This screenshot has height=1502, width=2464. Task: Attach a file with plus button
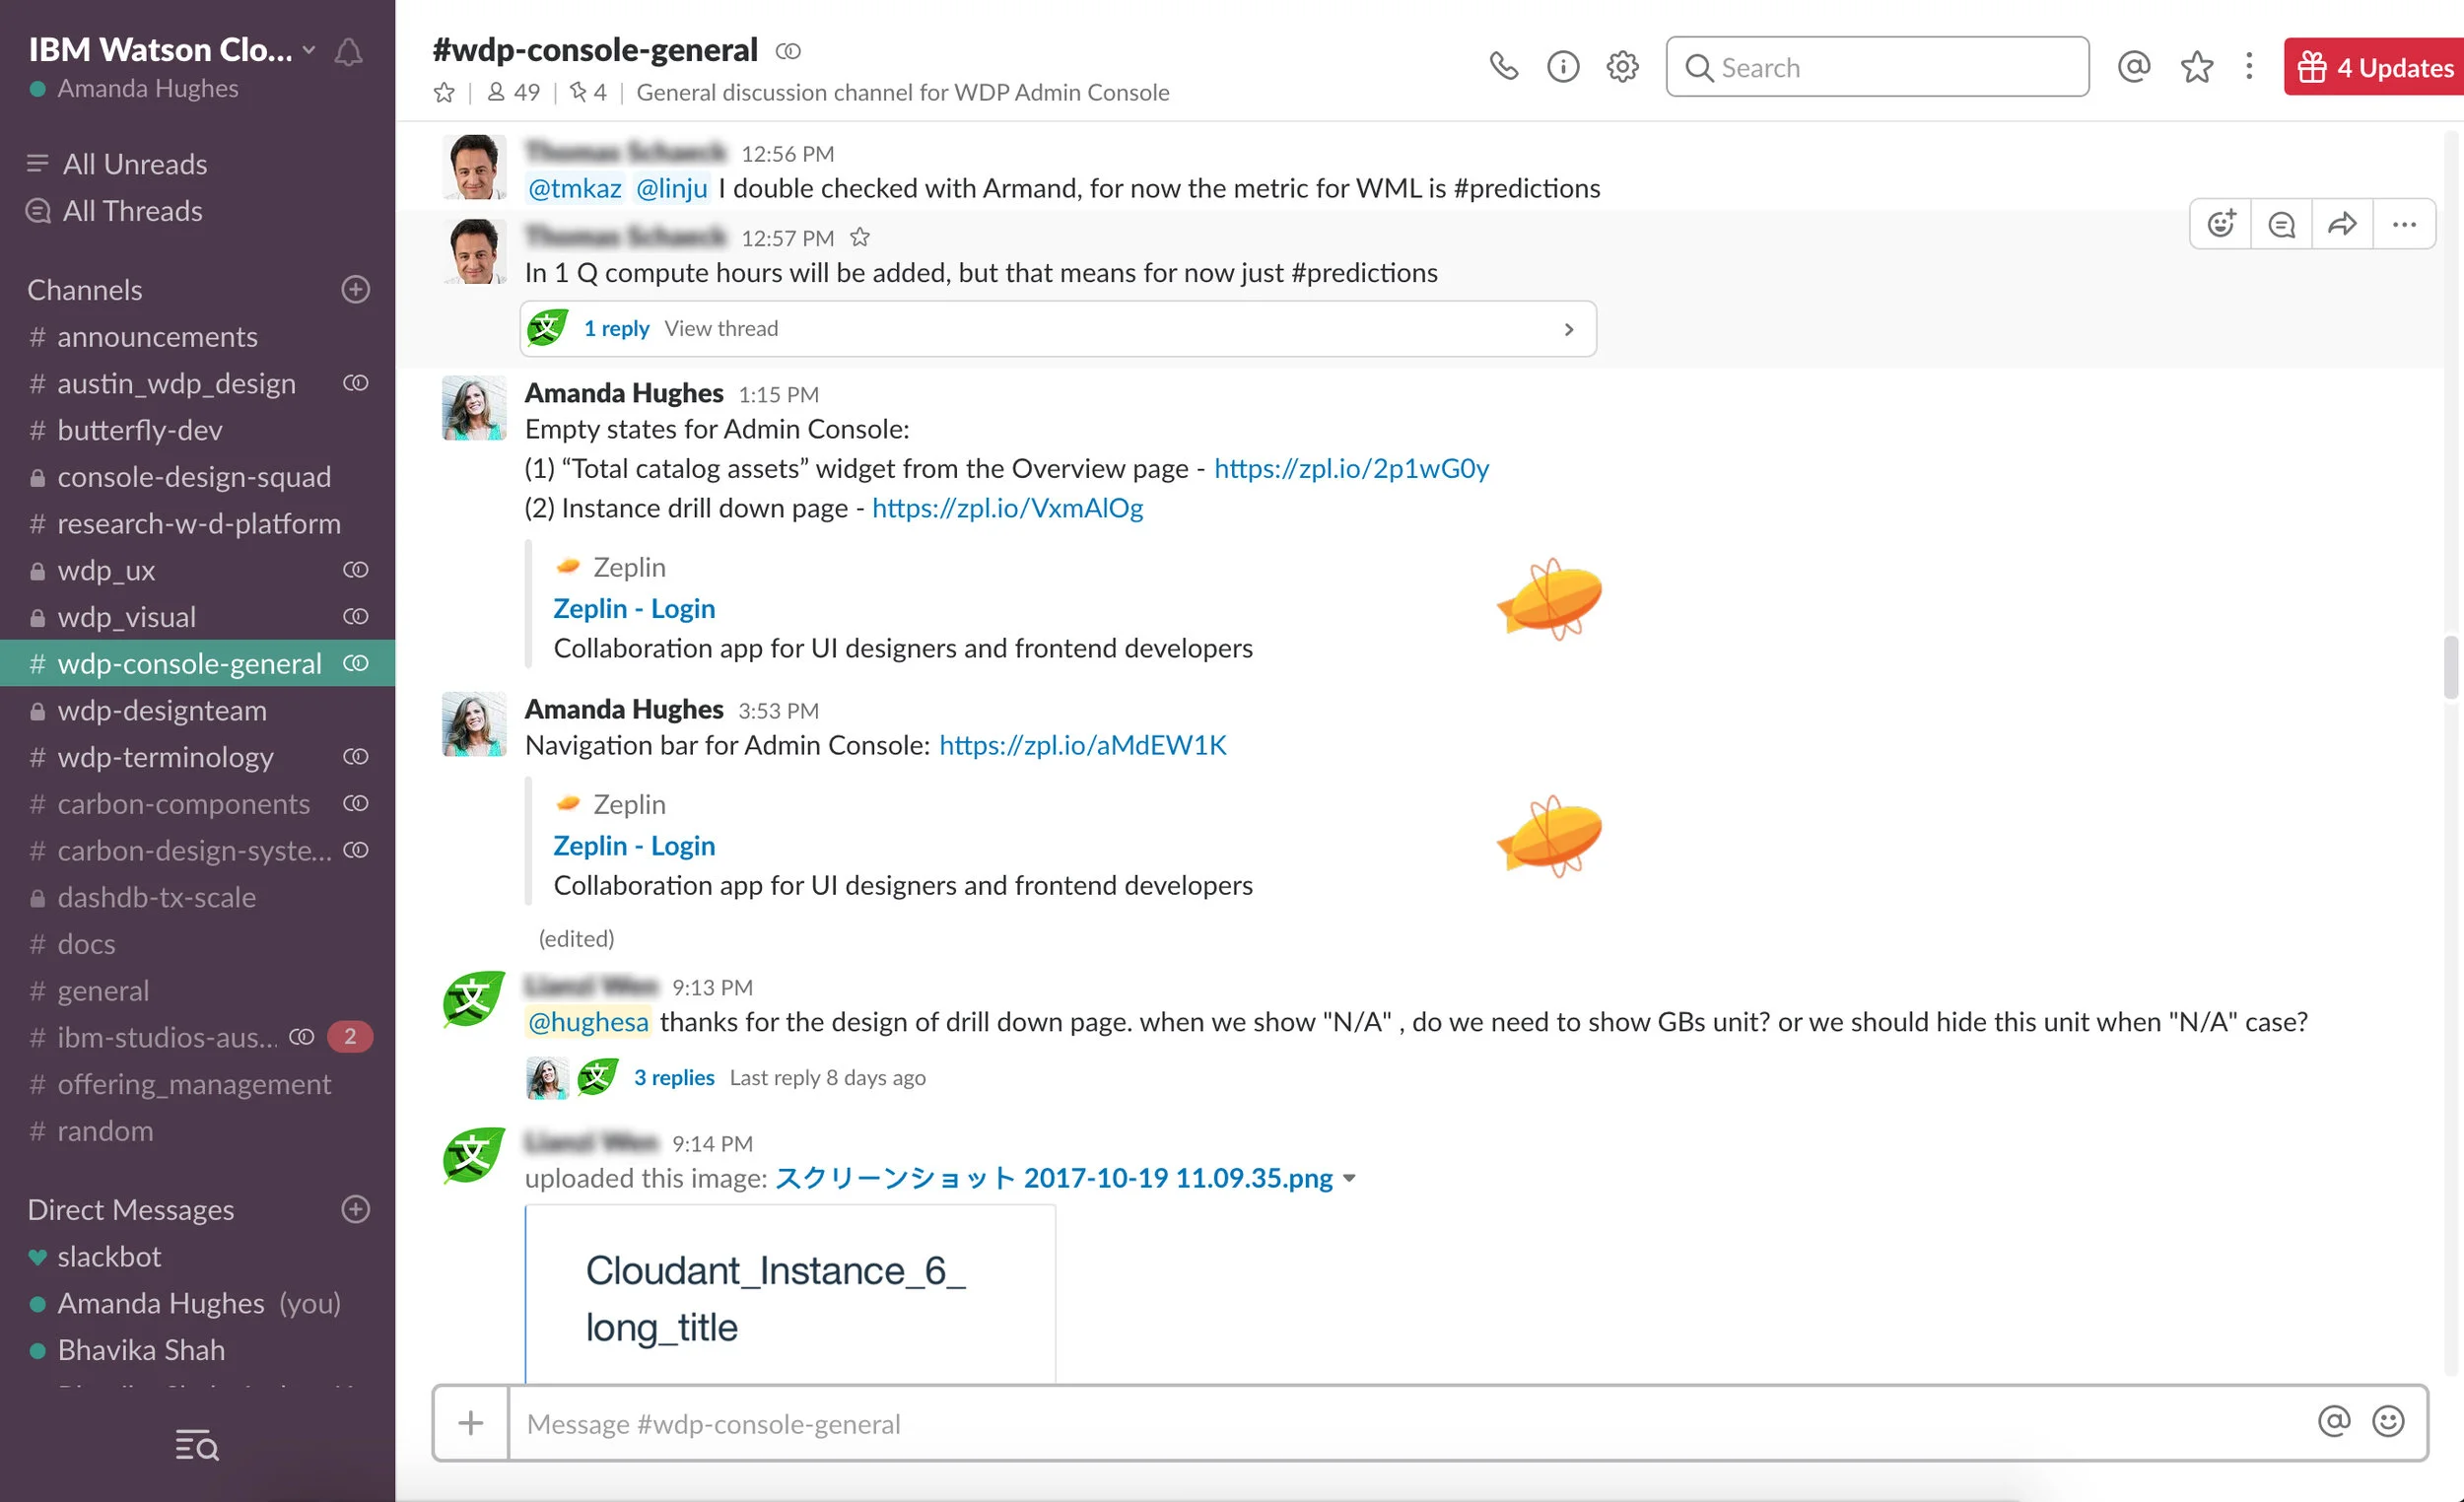(471, 1422)
